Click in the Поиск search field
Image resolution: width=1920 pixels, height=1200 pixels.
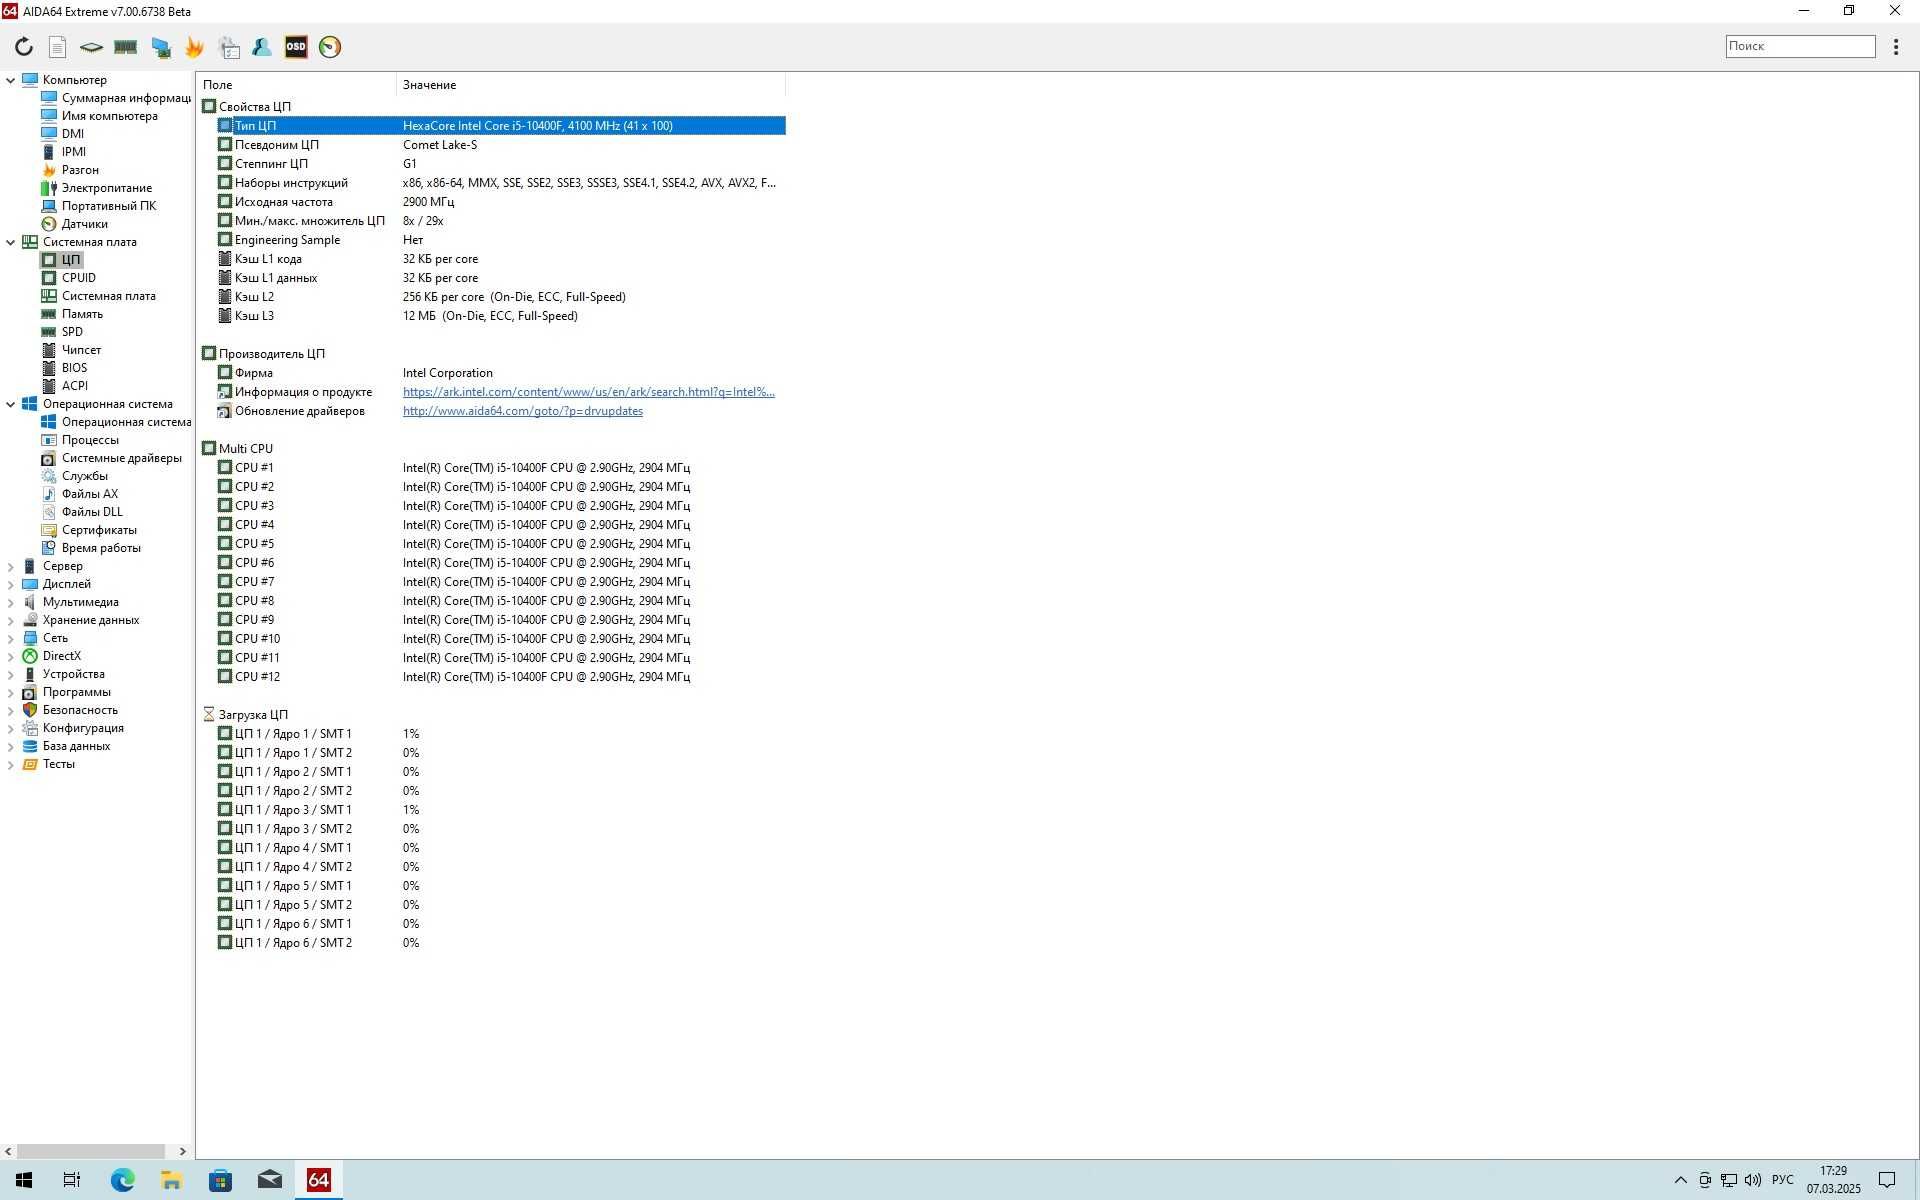1800,46
